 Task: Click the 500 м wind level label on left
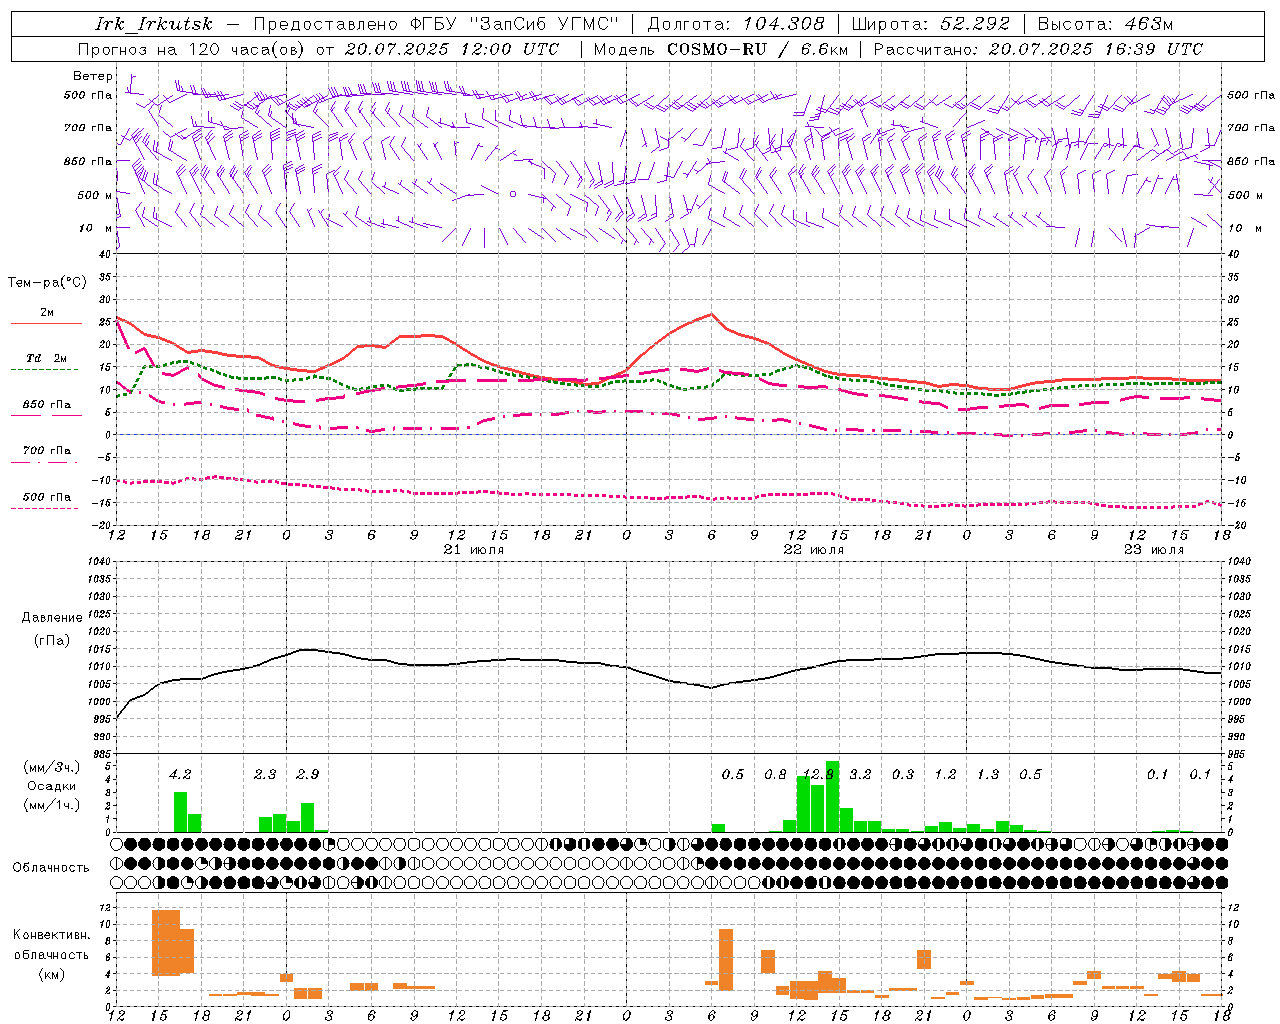(95, 195)
